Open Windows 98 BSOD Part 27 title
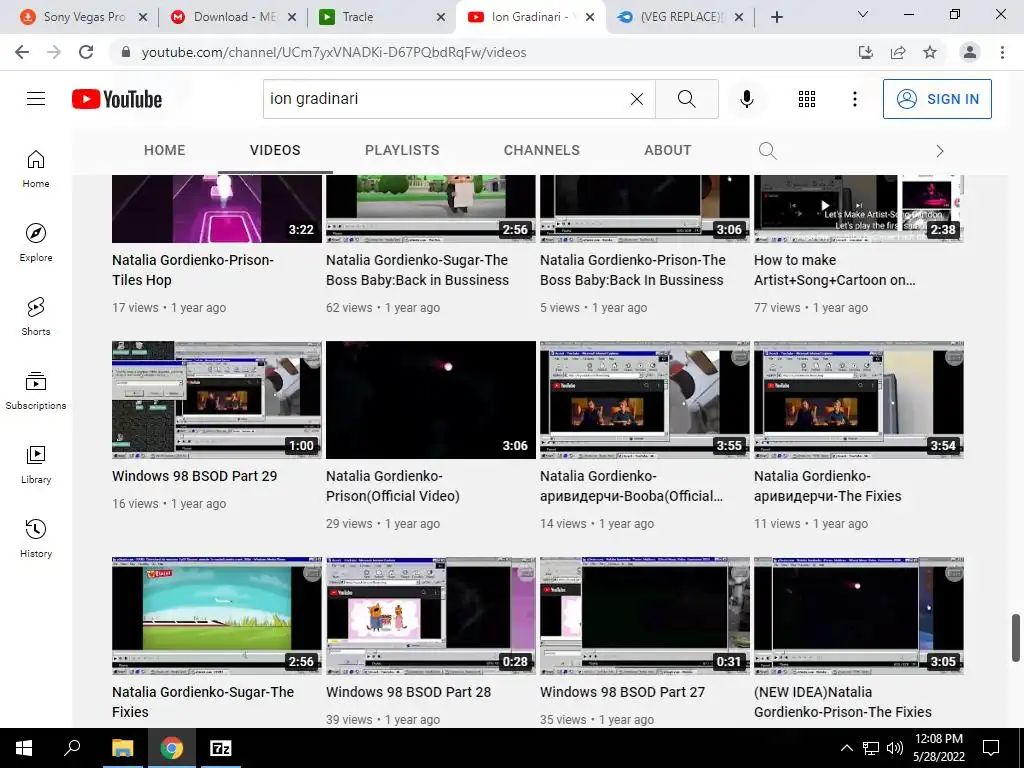 point(622,692)
